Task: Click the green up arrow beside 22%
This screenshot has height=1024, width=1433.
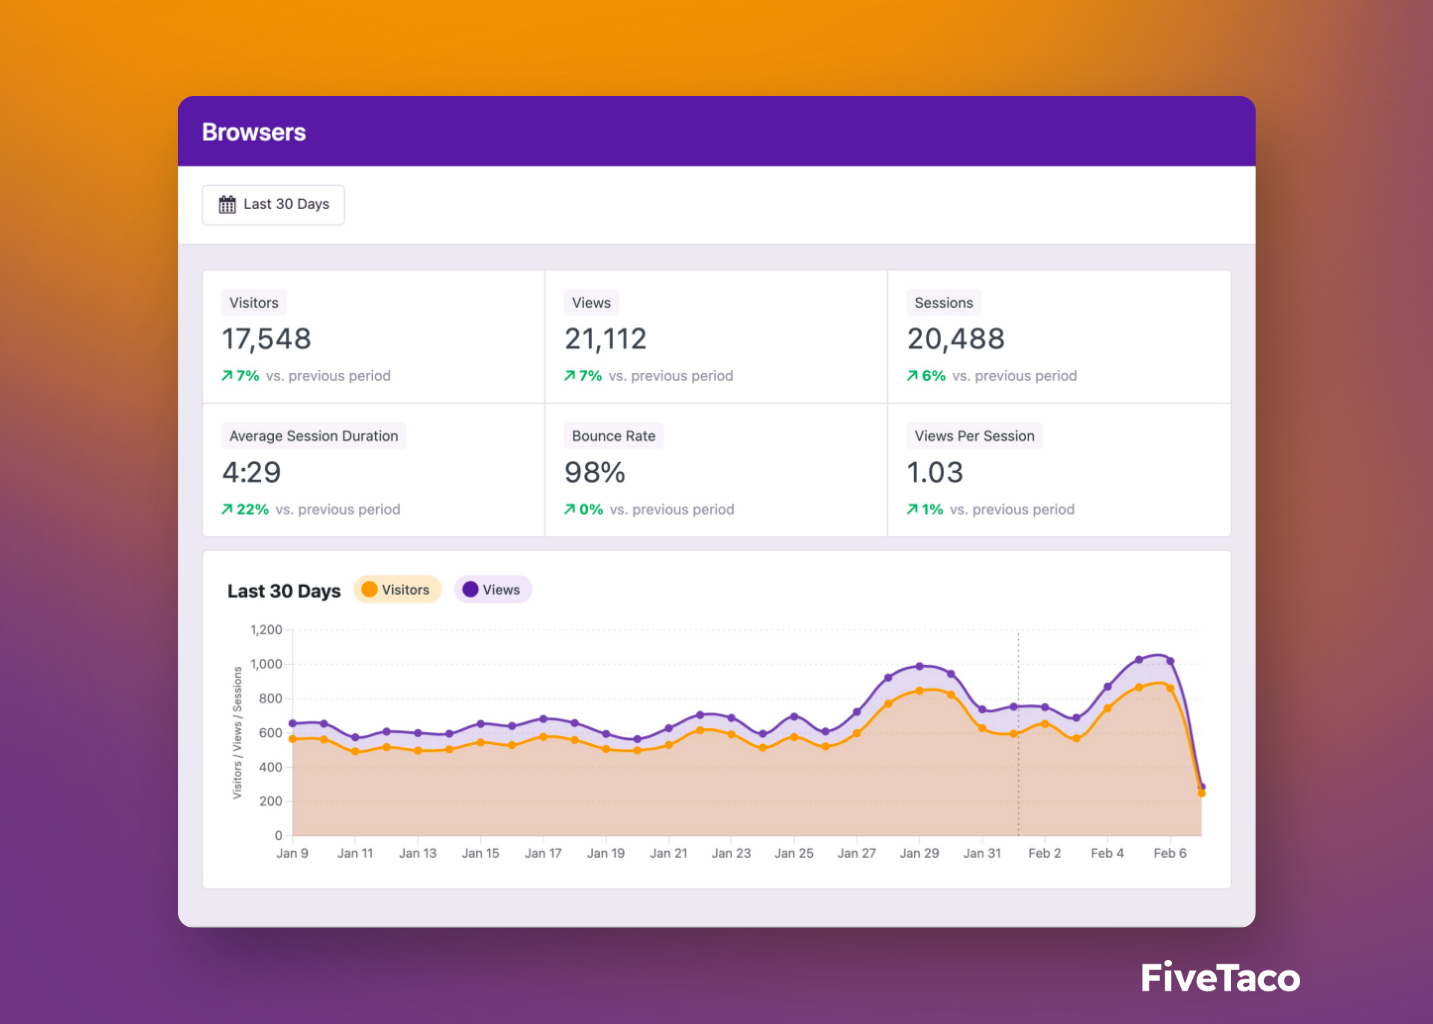Action: point(227,509)
